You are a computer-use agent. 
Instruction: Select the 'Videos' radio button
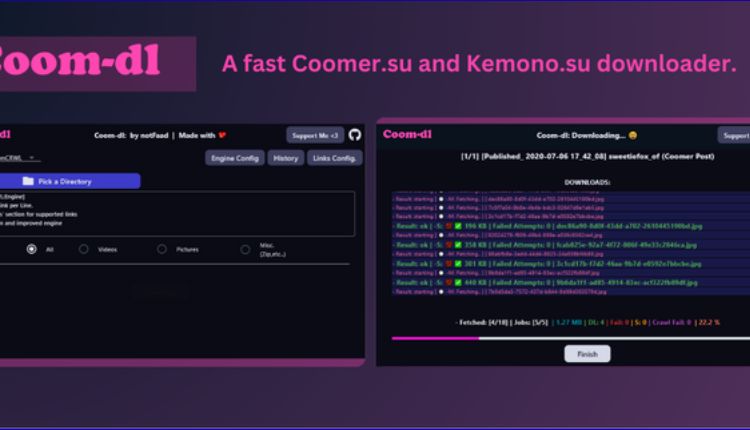click(84, 249)
